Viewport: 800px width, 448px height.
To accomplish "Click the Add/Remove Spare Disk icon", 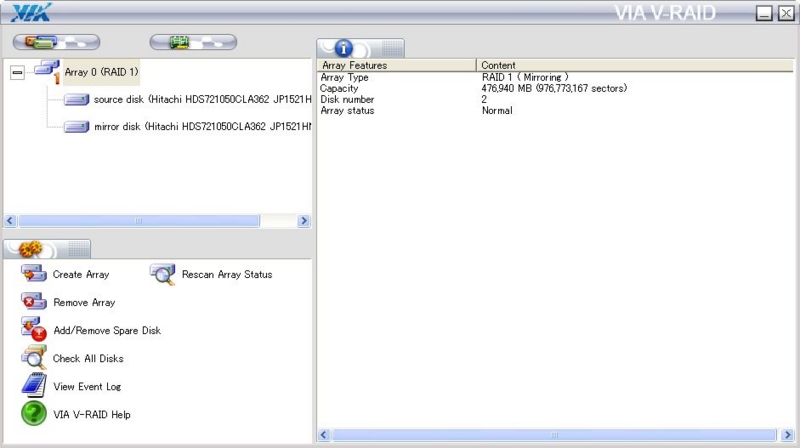I will pos(34,329).
